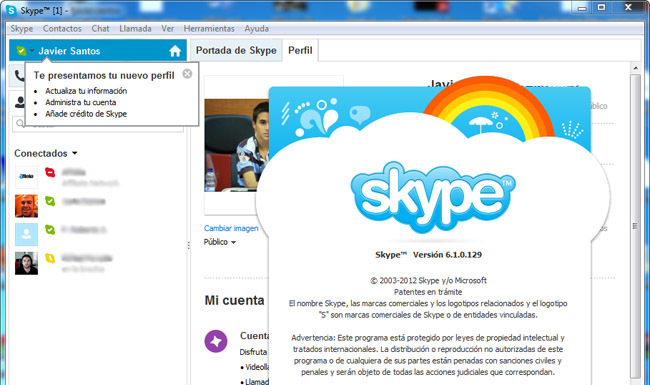
Task: Click the up arrow of the profile scrollbar
Action: click(x=635, y=68)
